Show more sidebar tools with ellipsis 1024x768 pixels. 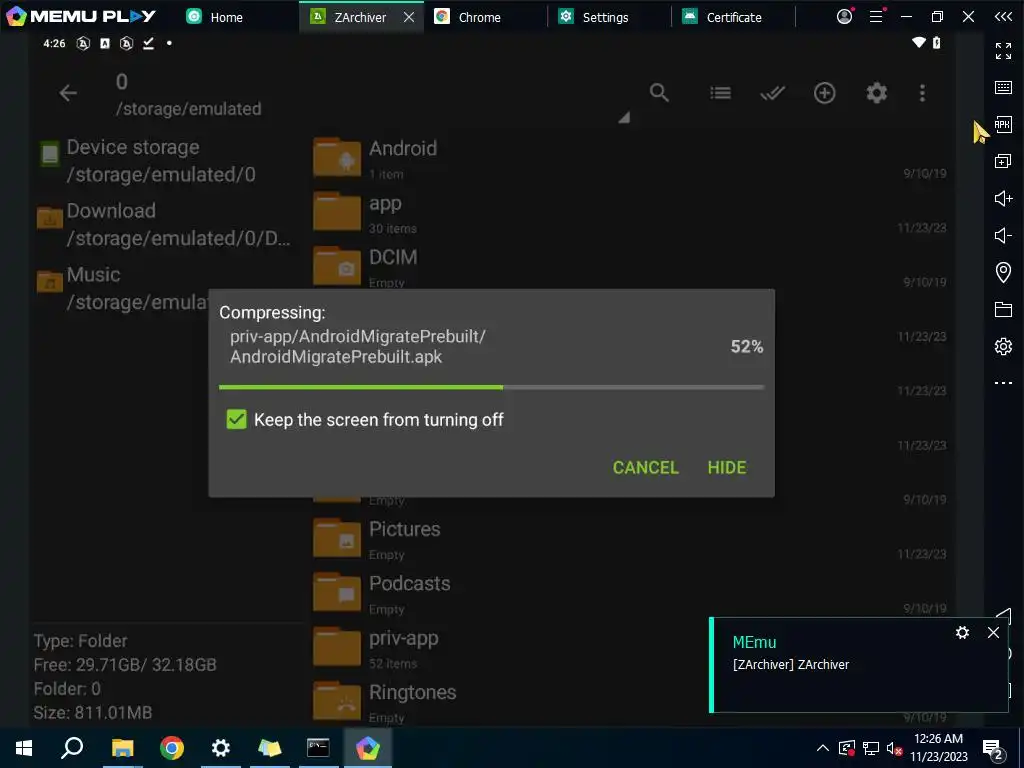click(1003, 383)
